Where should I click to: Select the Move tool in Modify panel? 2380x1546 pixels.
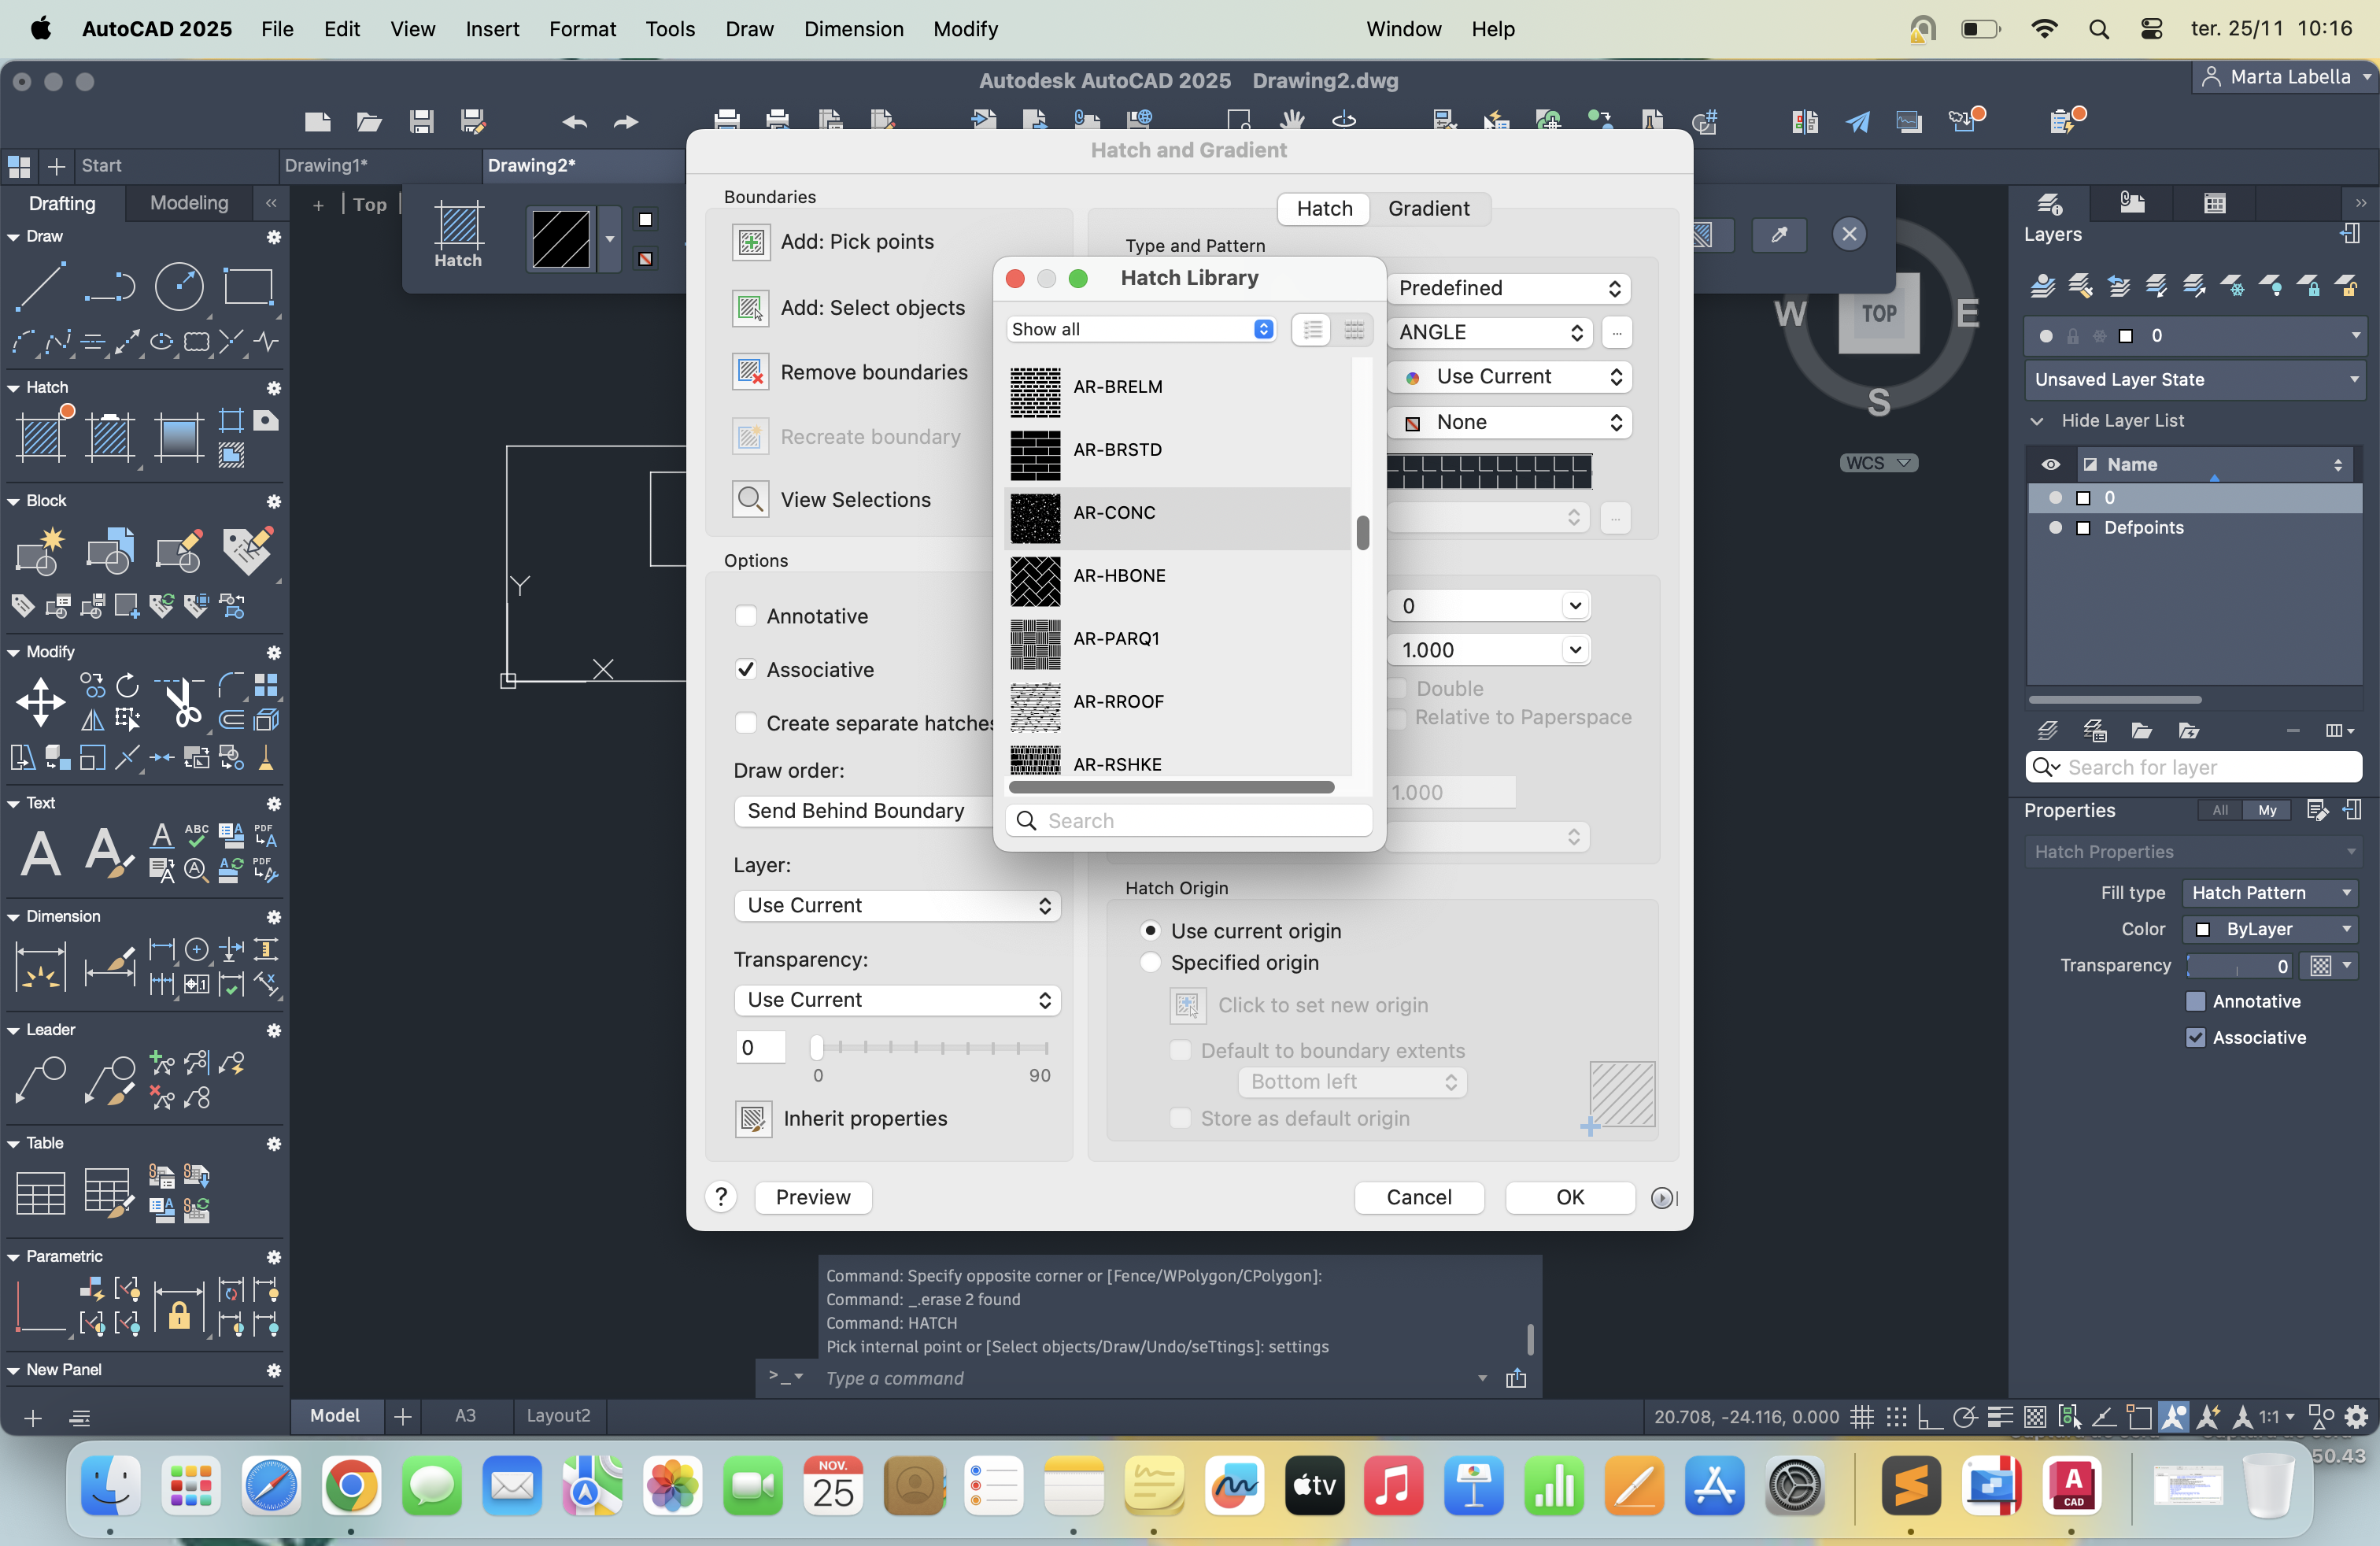pyautogui.click(x=40, y=702)
